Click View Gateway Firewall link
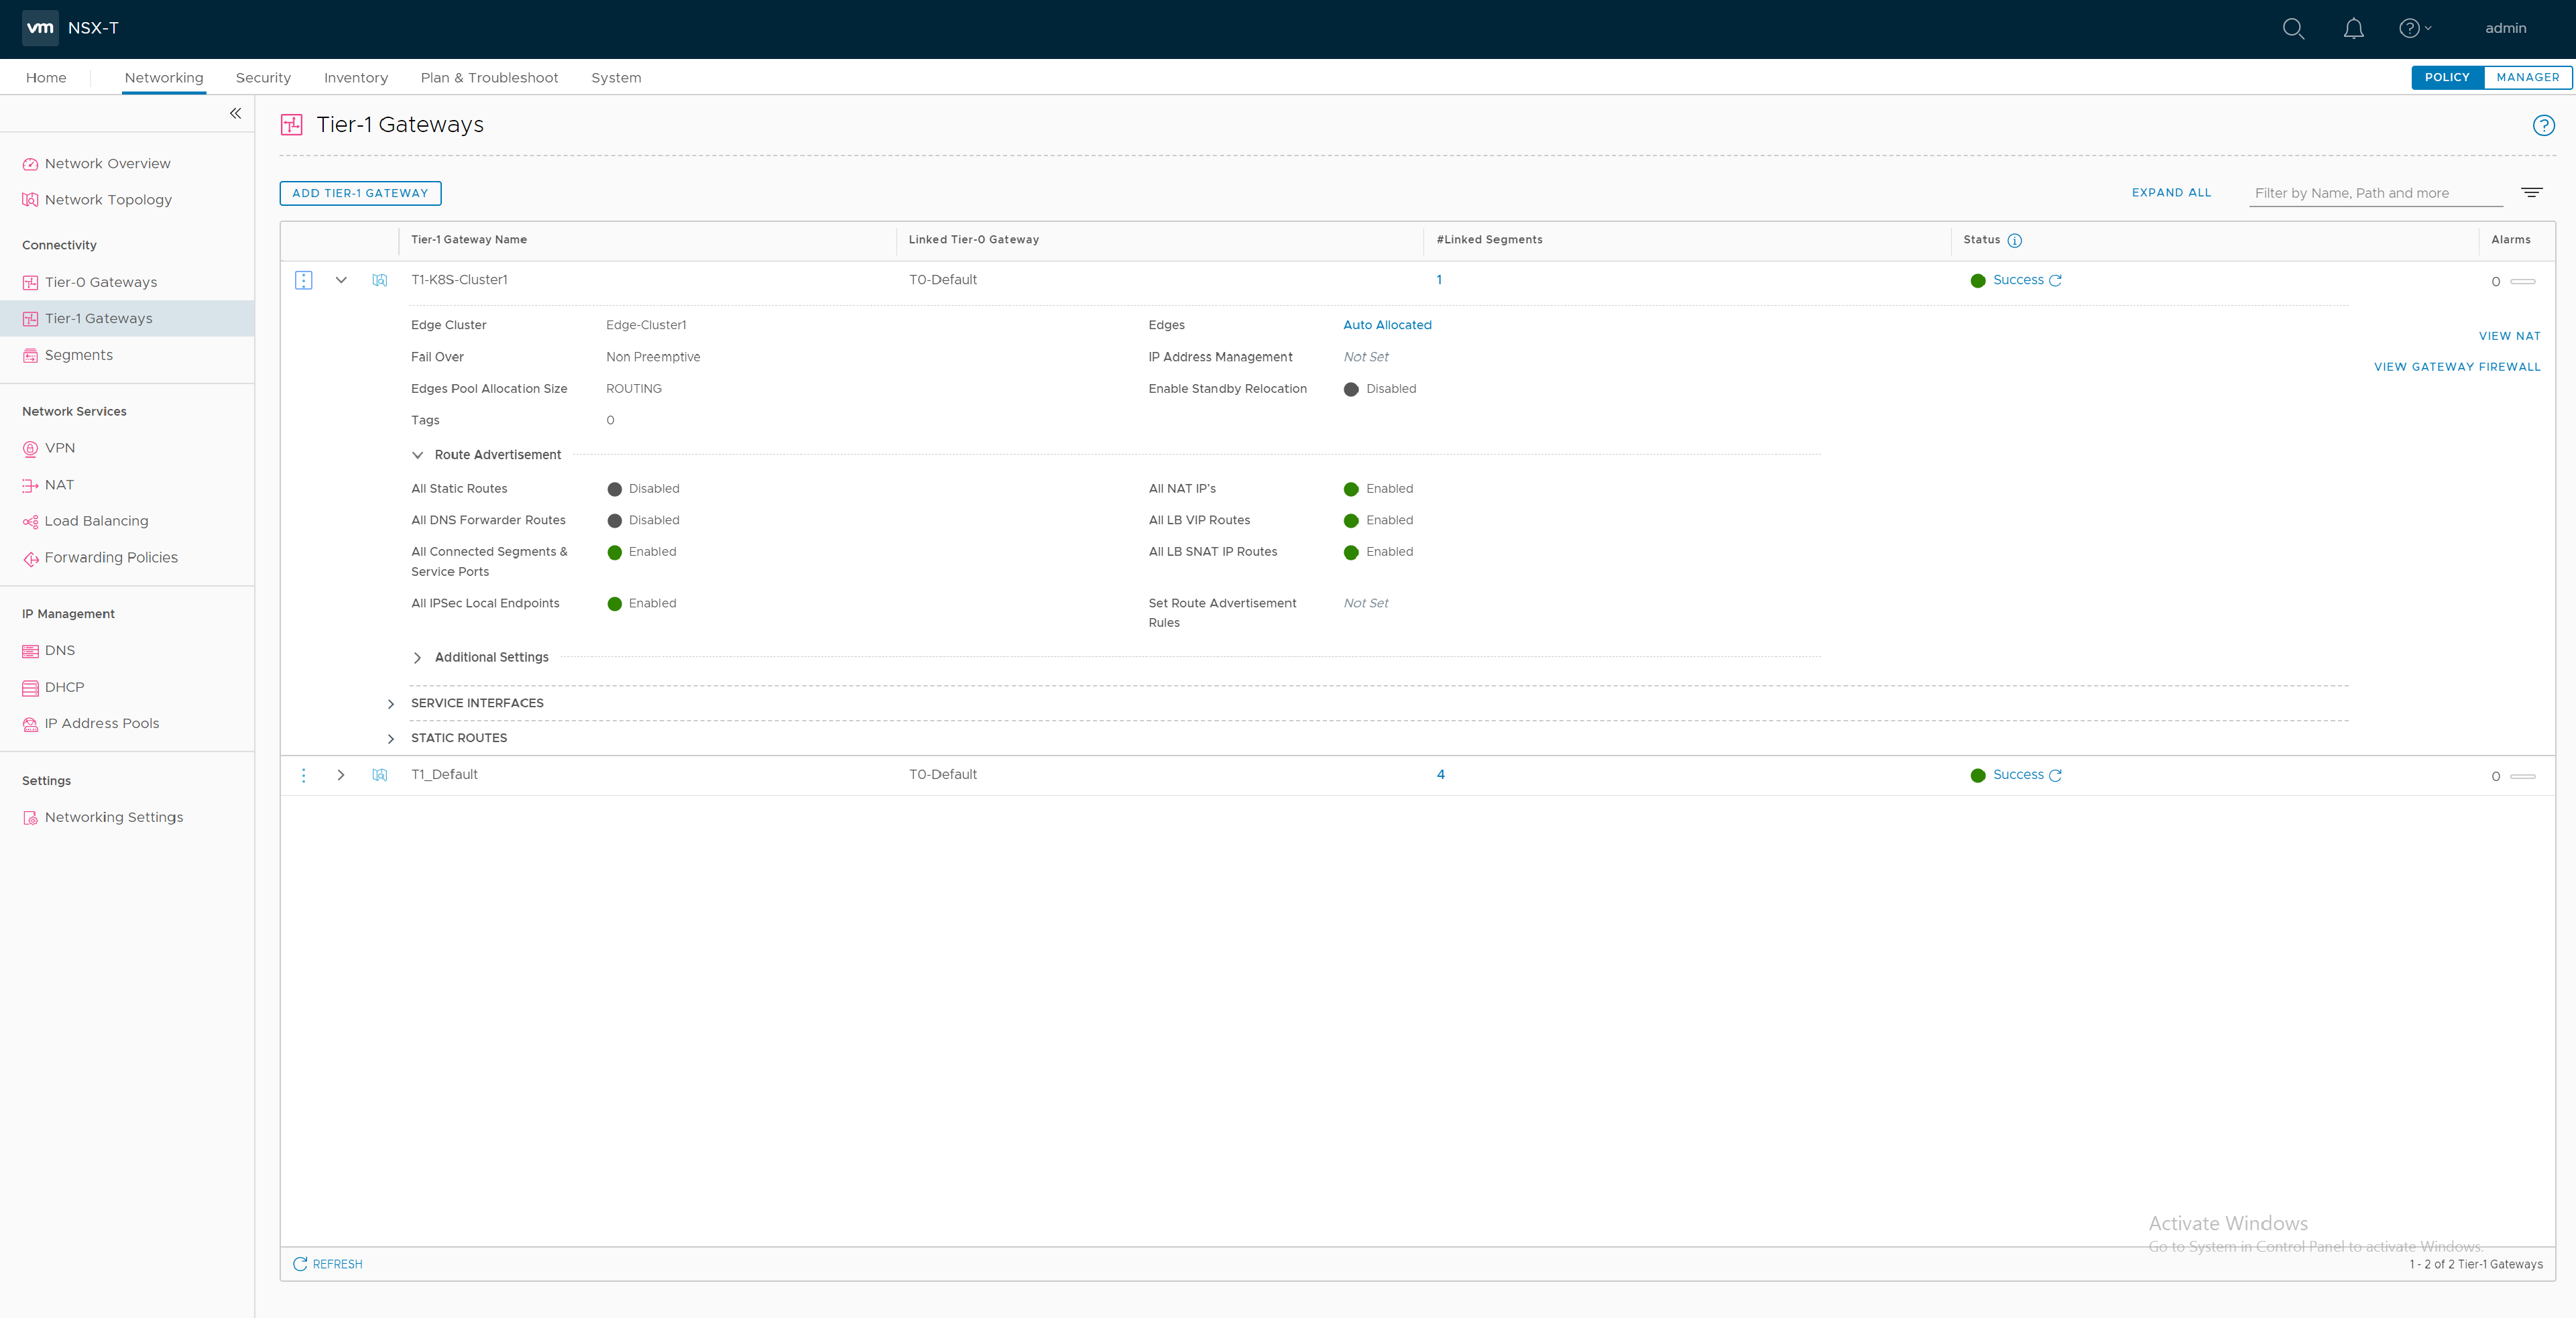2576x1318 pixels. 2457,367
